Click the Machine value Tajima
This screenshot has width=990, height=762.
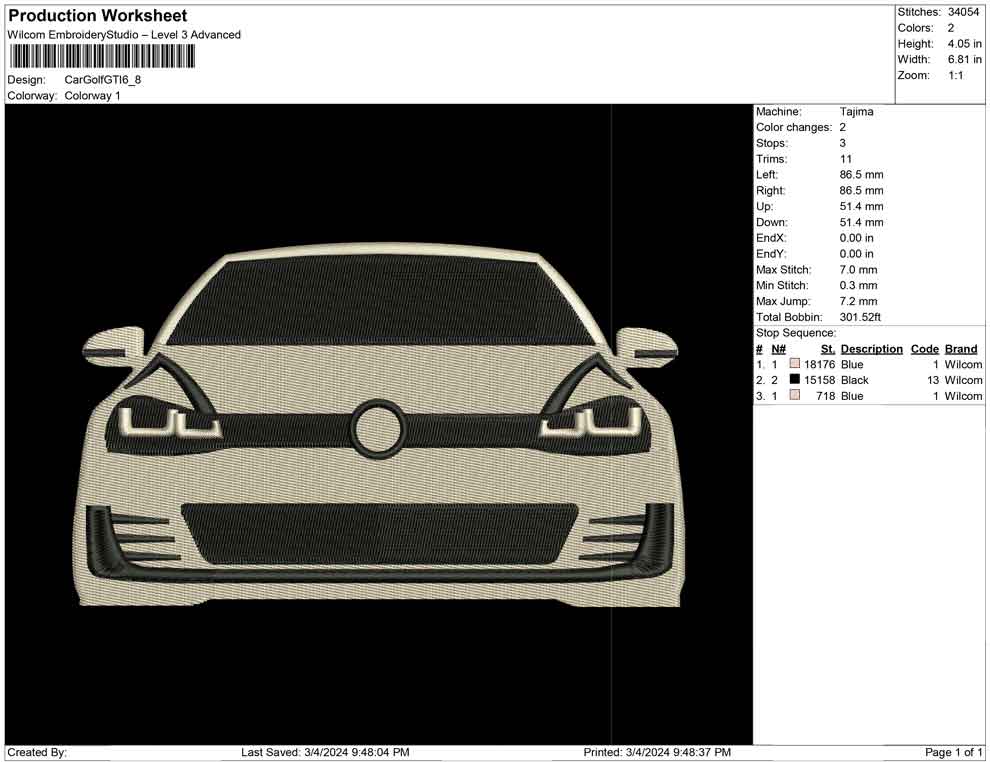click(x=856, y=112)
